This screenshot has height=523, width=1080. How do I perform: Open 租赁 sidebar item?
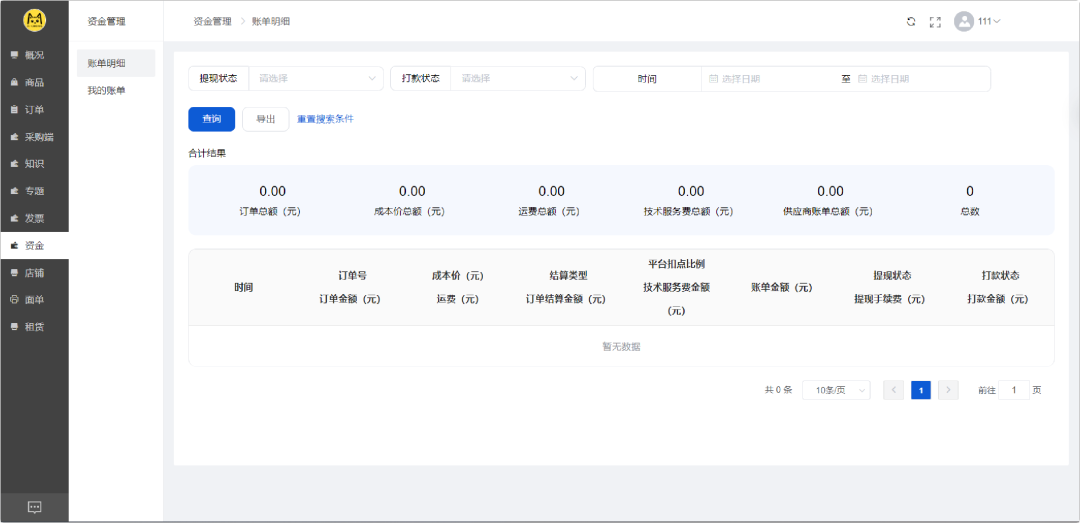tap(34, 327)
